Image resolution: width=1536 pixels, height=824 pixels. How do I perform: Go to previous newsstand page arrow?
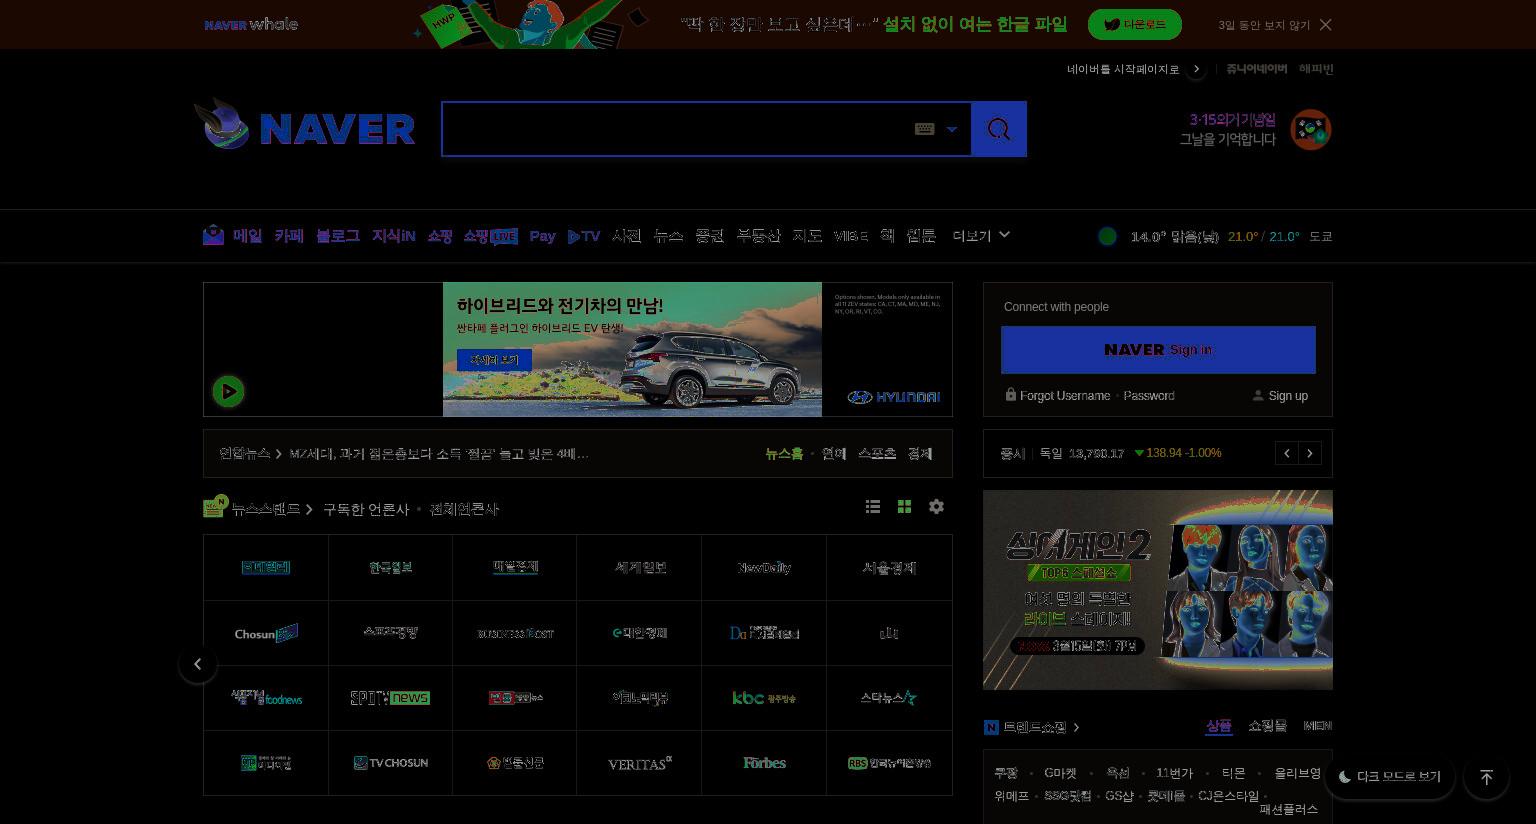tap(198, 664)
